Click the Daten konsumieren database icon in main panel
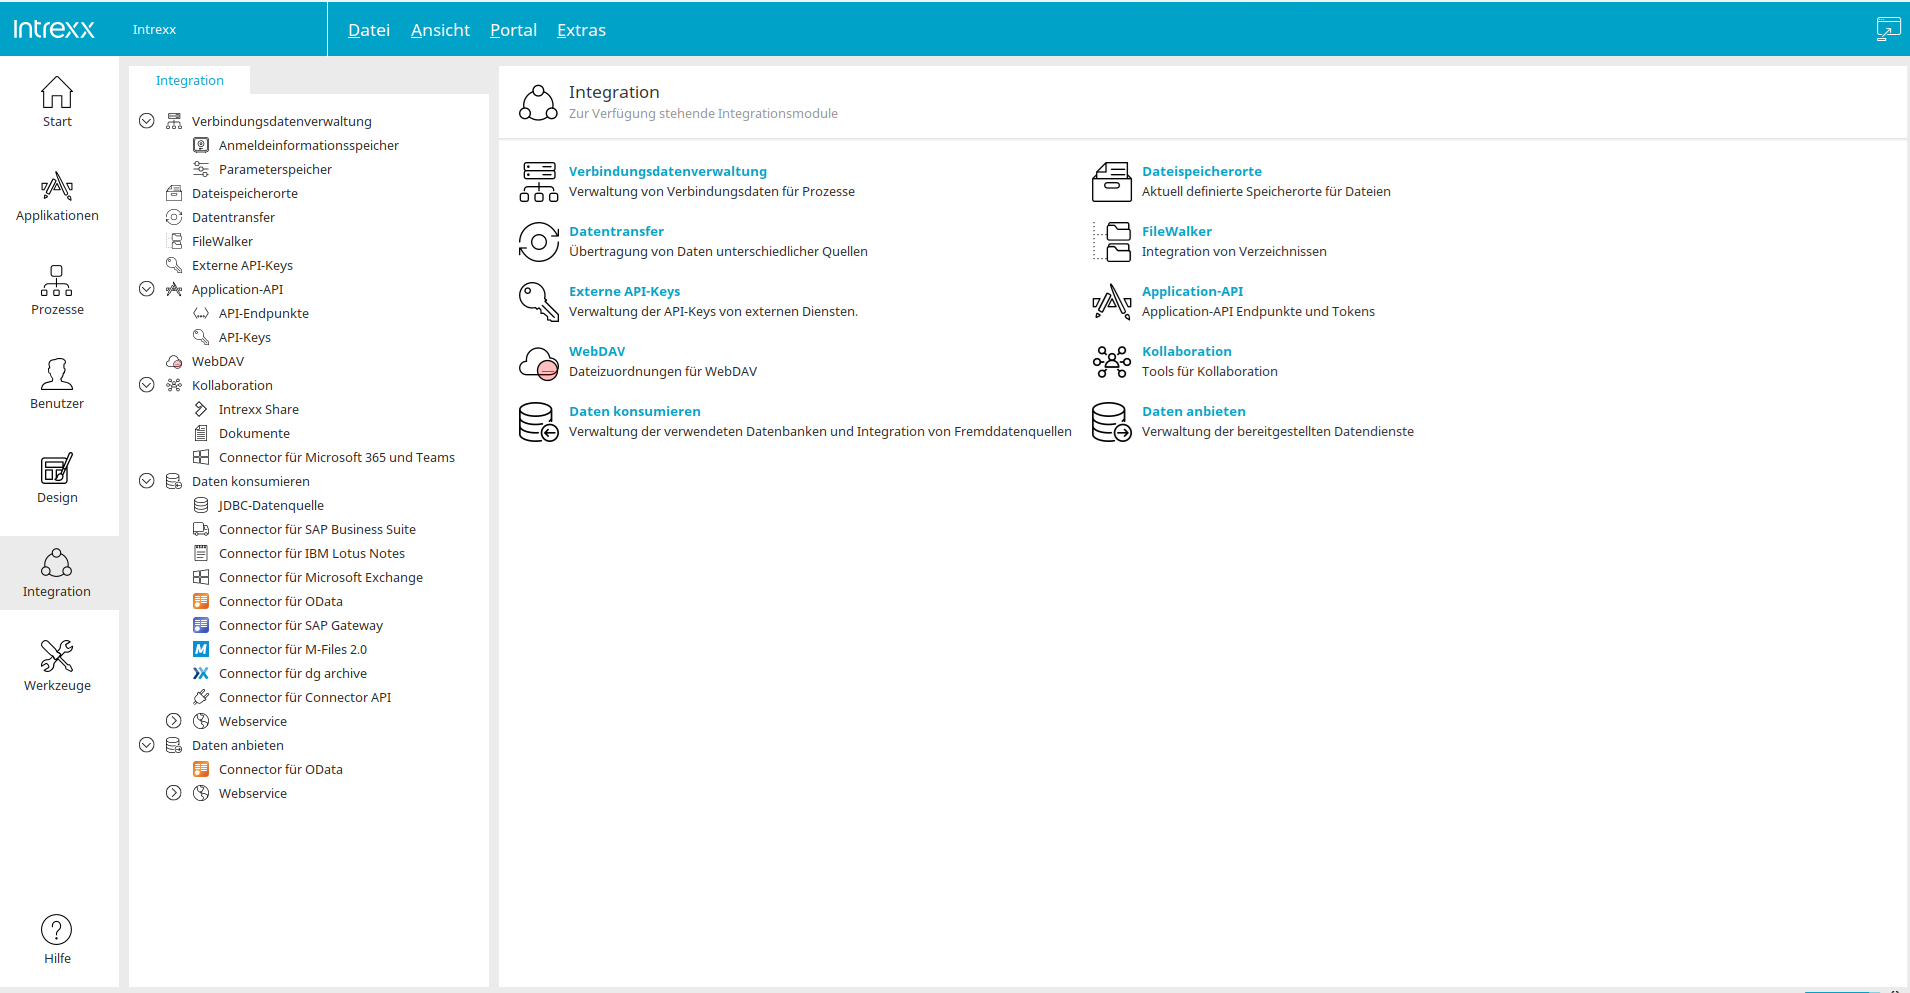This screenshot has width=1910, height=993. [x=539, y=422]
